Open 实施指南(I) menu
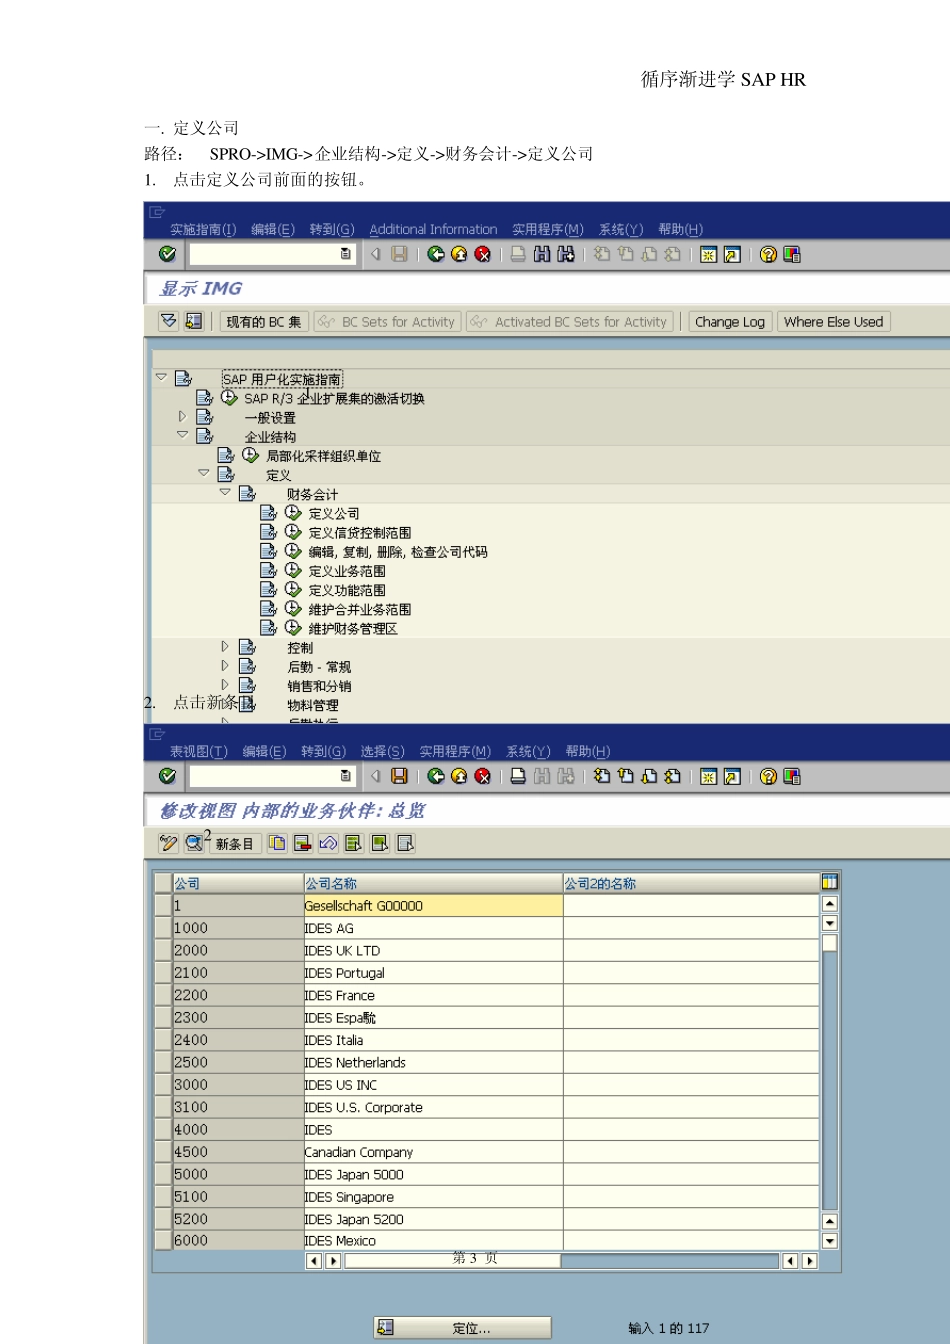 coord(203,229)
